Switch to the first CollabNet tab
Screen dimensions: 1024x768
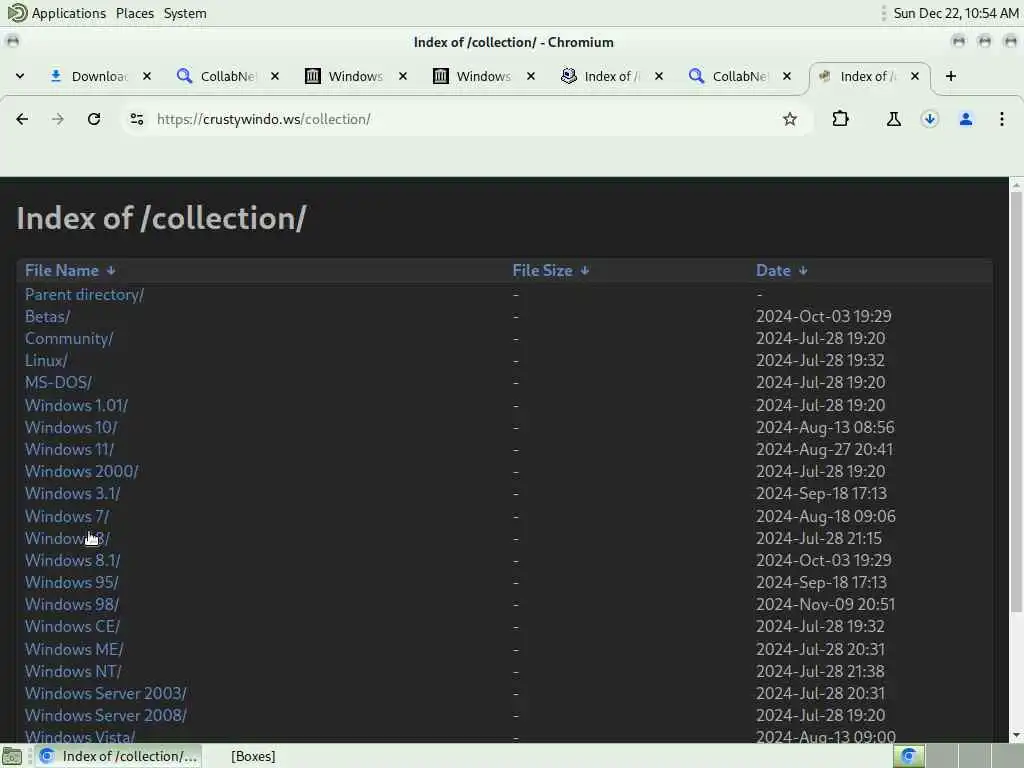click(x=217, y=76)
